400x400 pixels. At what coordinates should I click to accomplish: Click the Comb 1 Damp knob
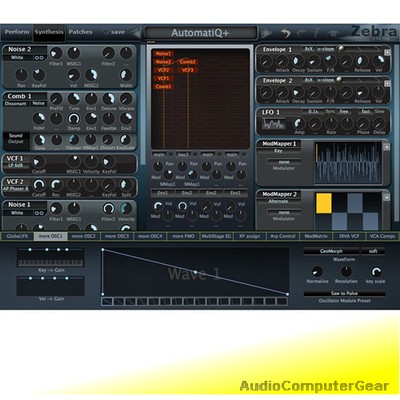tap(74, 119)
